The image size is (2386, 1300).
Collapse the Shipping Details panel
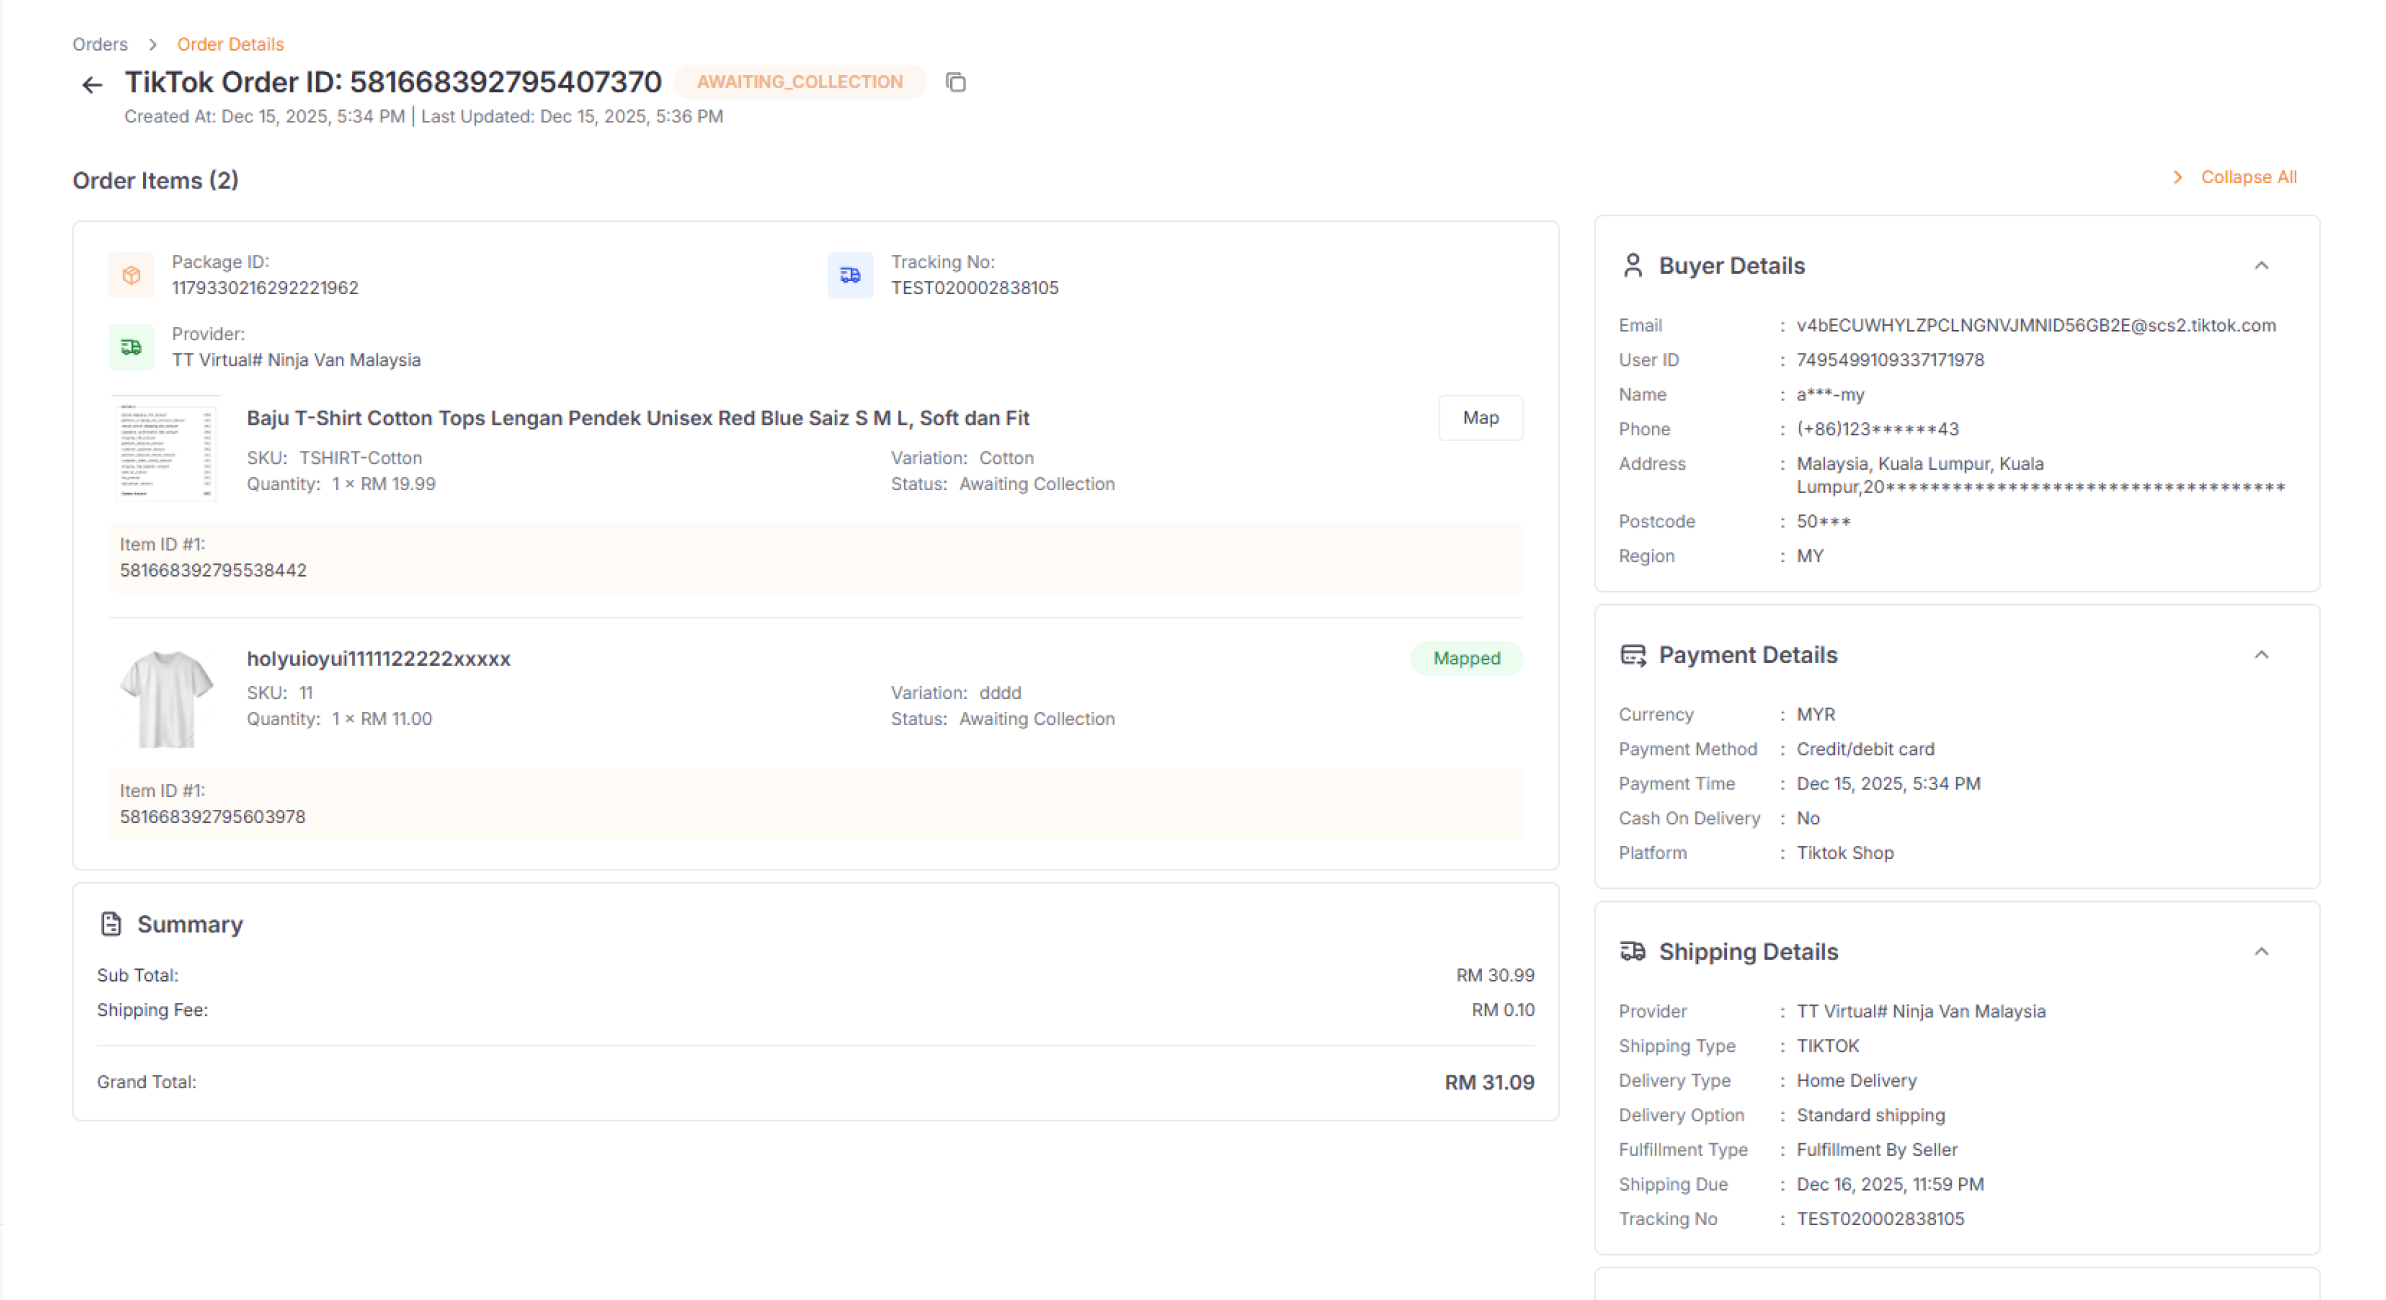point(2261,952)
